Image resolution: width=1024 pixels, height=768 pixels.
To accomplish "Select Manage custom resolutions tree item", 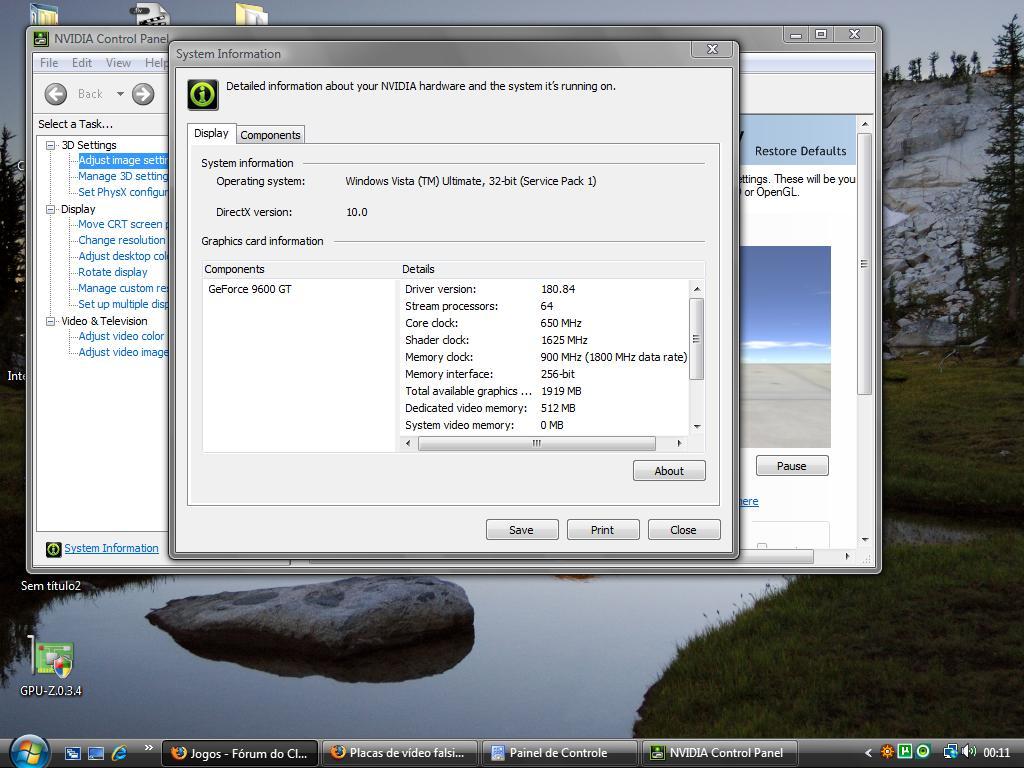I will 123,288.
